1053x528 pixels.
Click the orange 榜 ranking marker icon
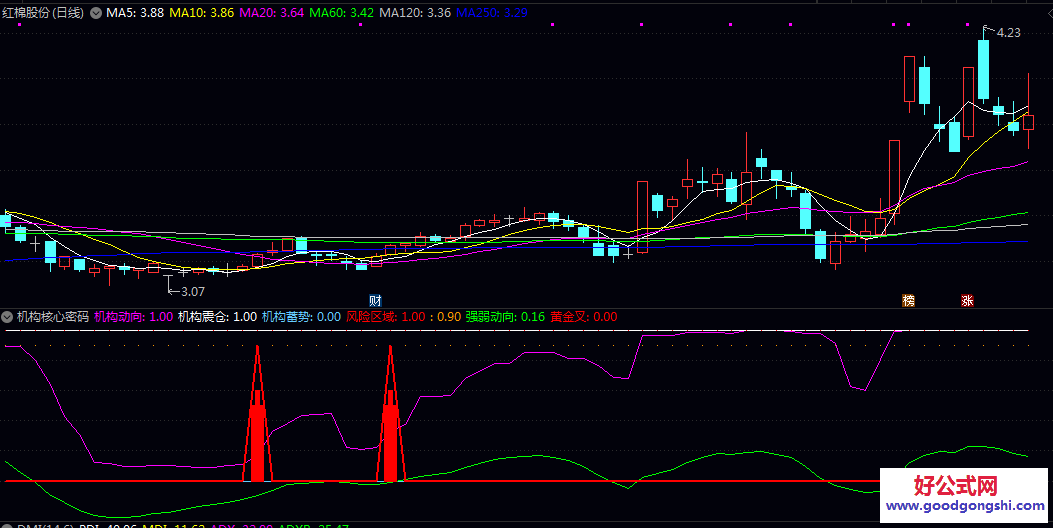click(x=908, y=300)
